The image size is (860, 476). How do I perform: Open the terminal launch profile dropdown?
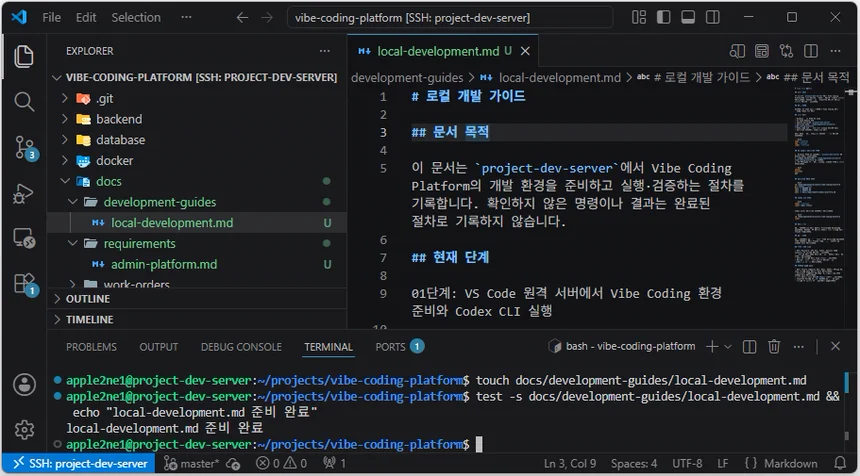coord(728,347)
